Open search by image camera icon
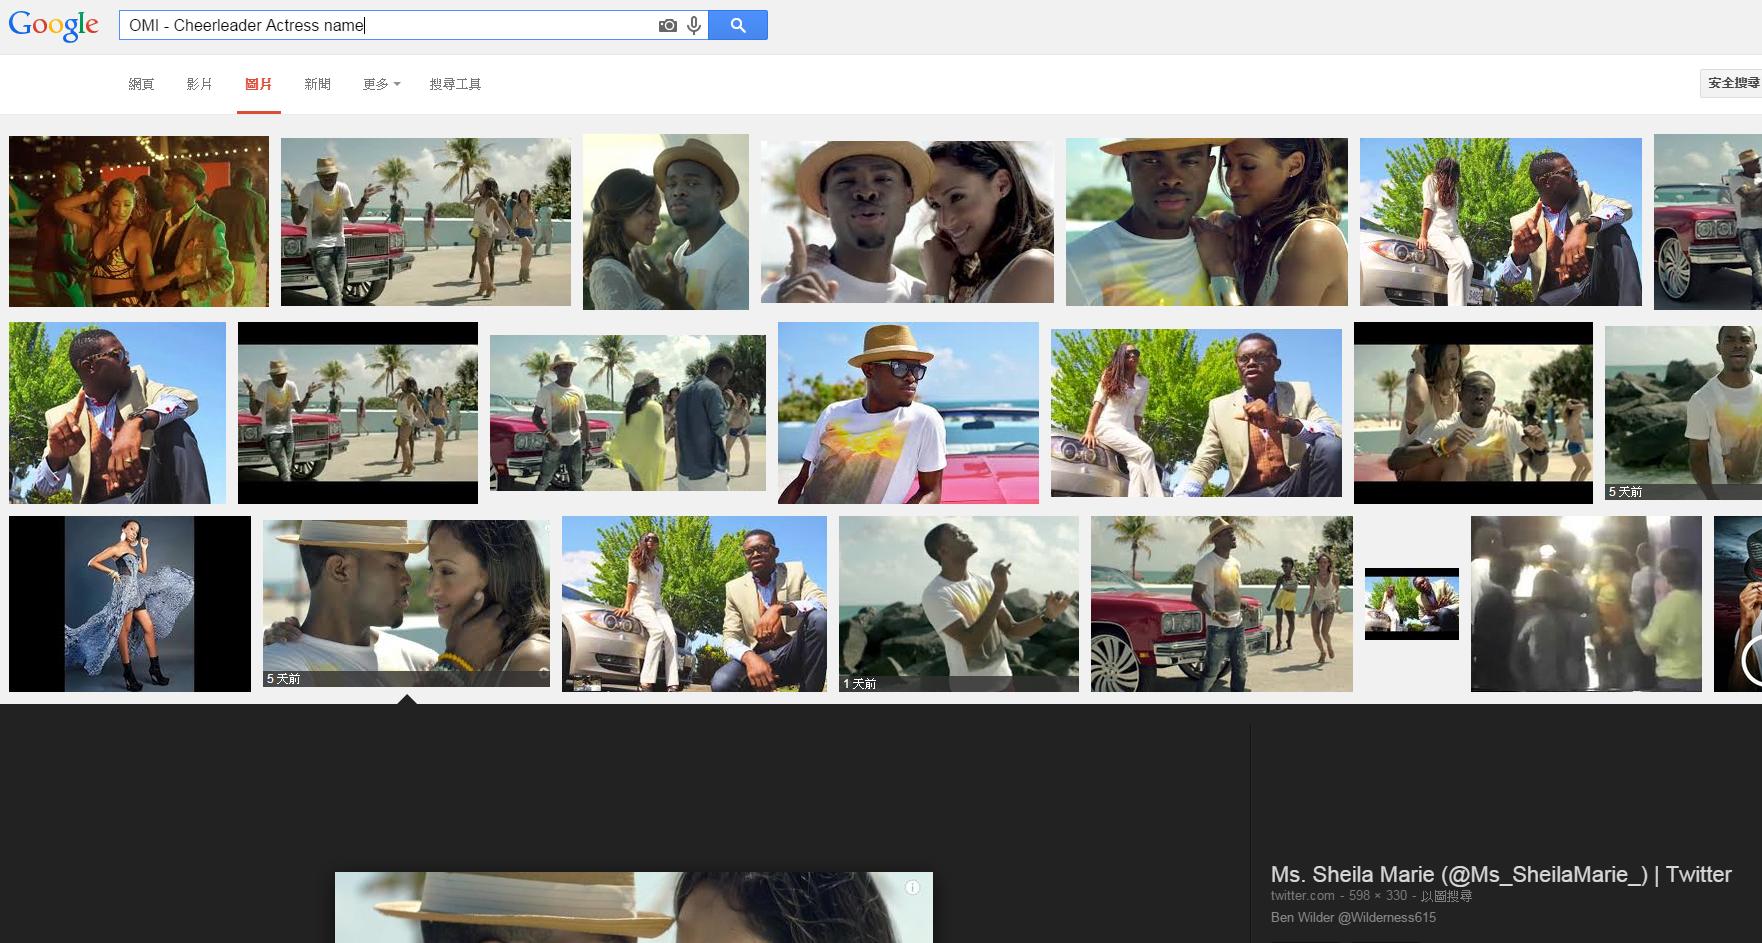This screenshot has height=943, width=1762. pyautogui.click(x=667, y=25)
